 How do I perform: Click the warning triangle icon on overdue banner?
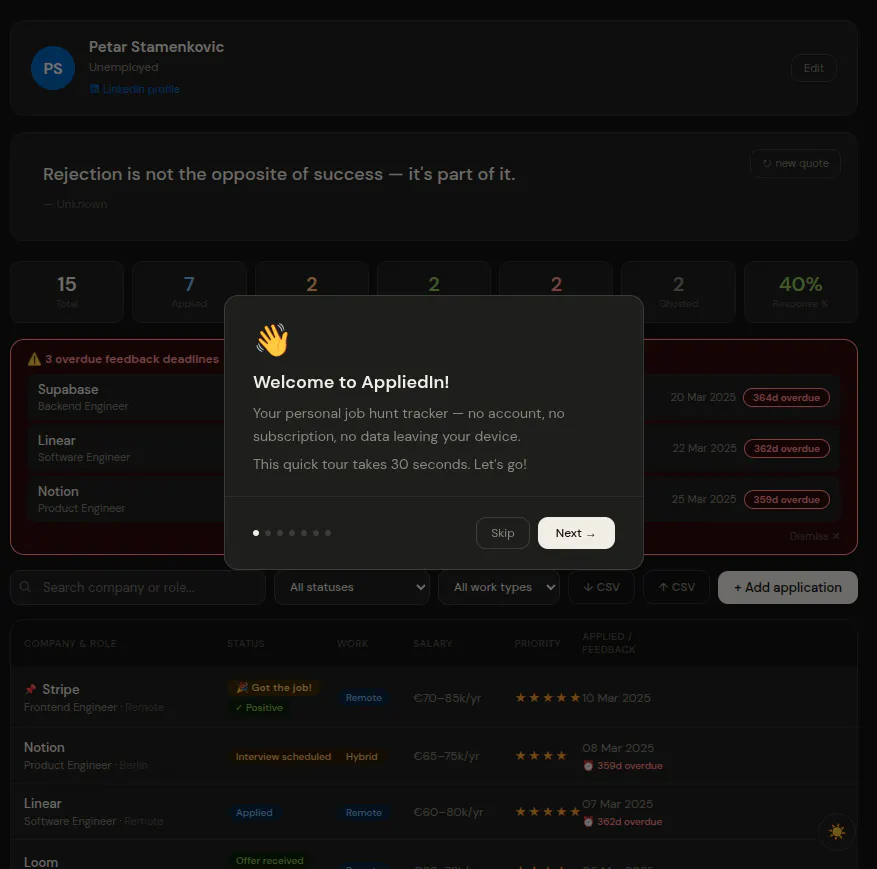click(34, 359)
